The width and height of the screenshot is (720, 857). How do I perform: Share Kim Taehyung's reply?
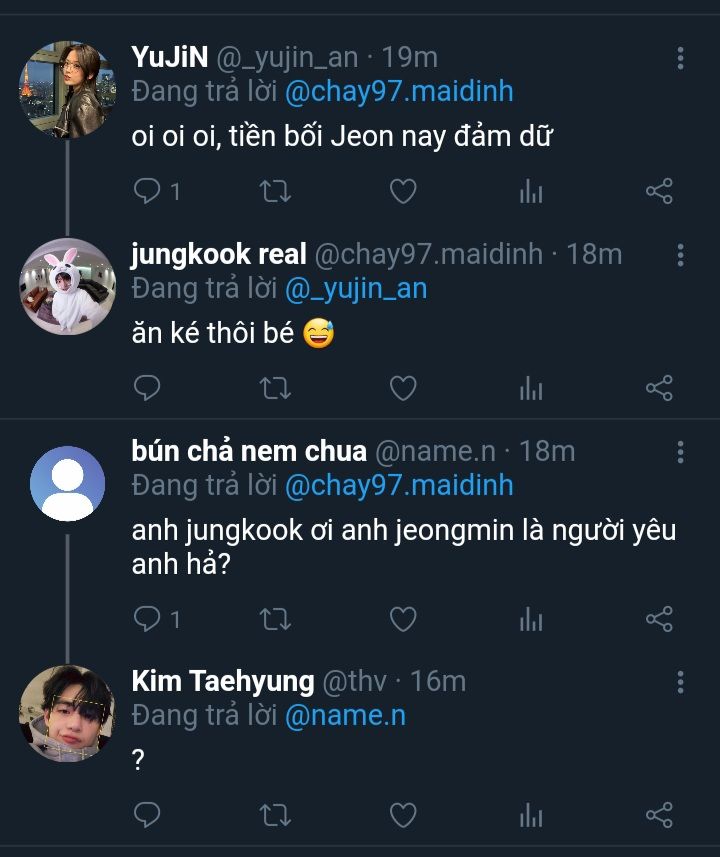pyautogui.click(x=659, y=815)
